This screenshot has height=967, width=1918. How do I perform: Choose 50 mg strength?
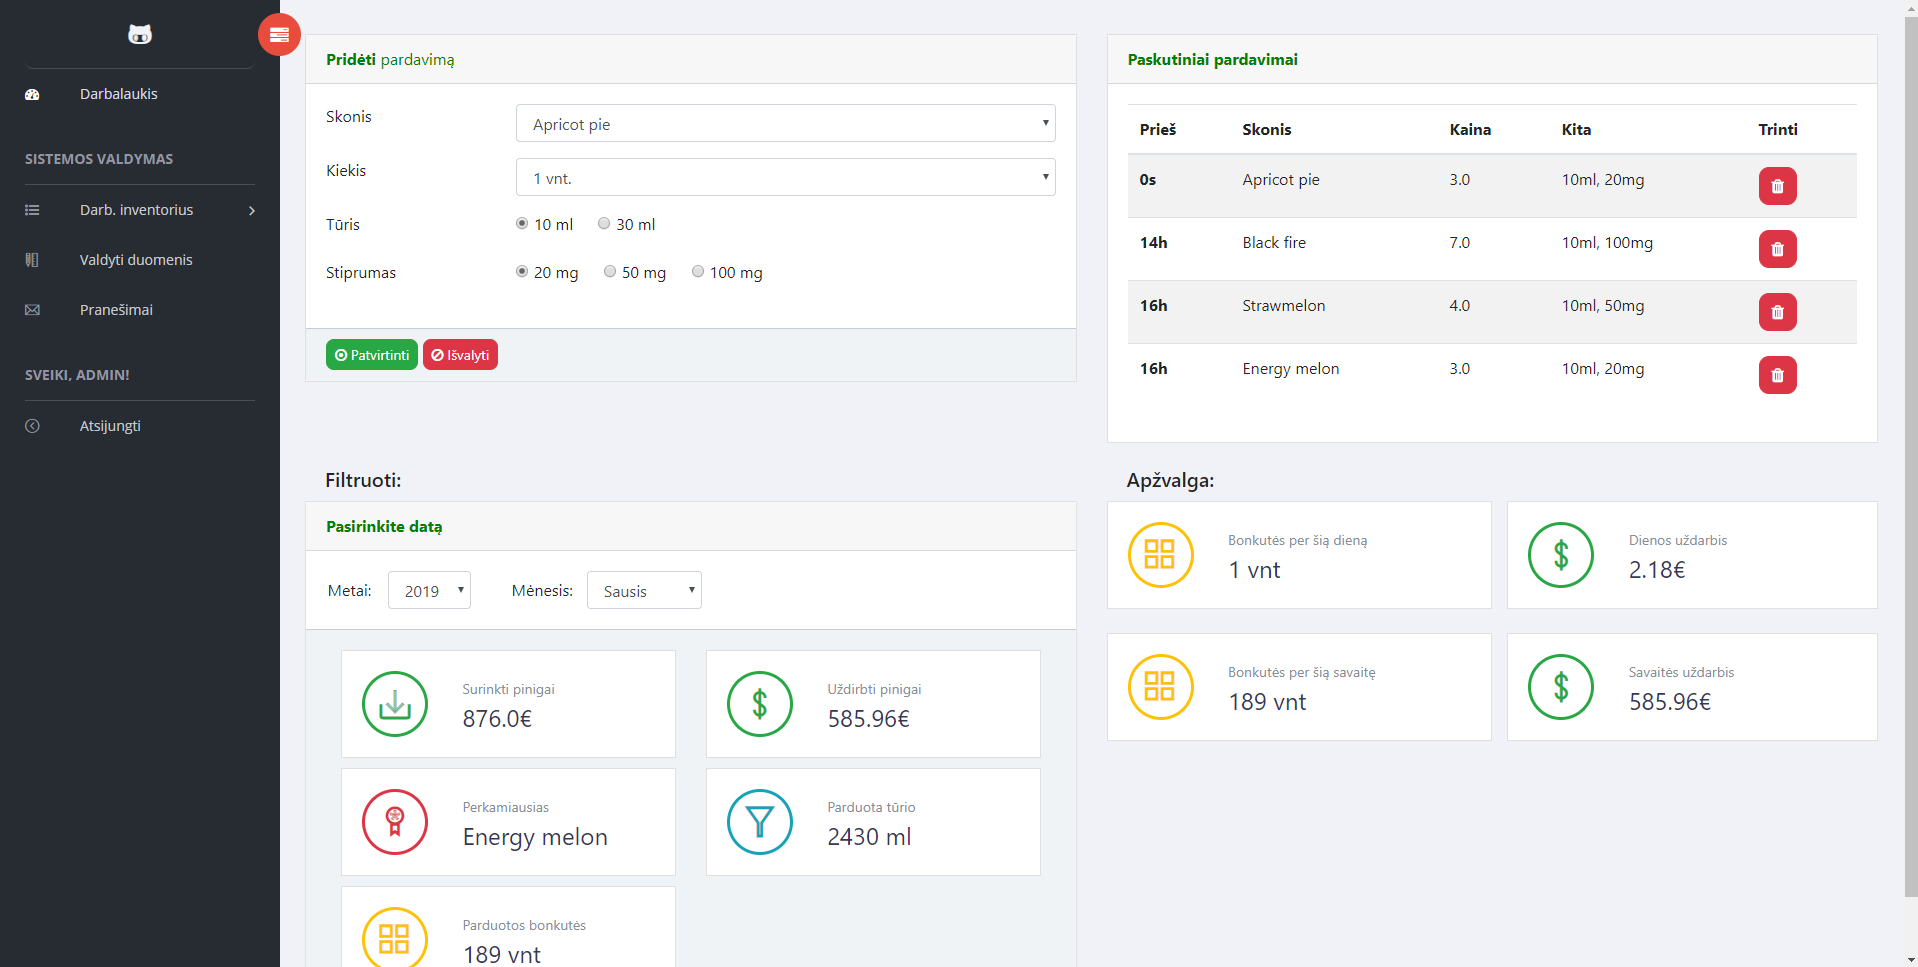tap(610, 272)
